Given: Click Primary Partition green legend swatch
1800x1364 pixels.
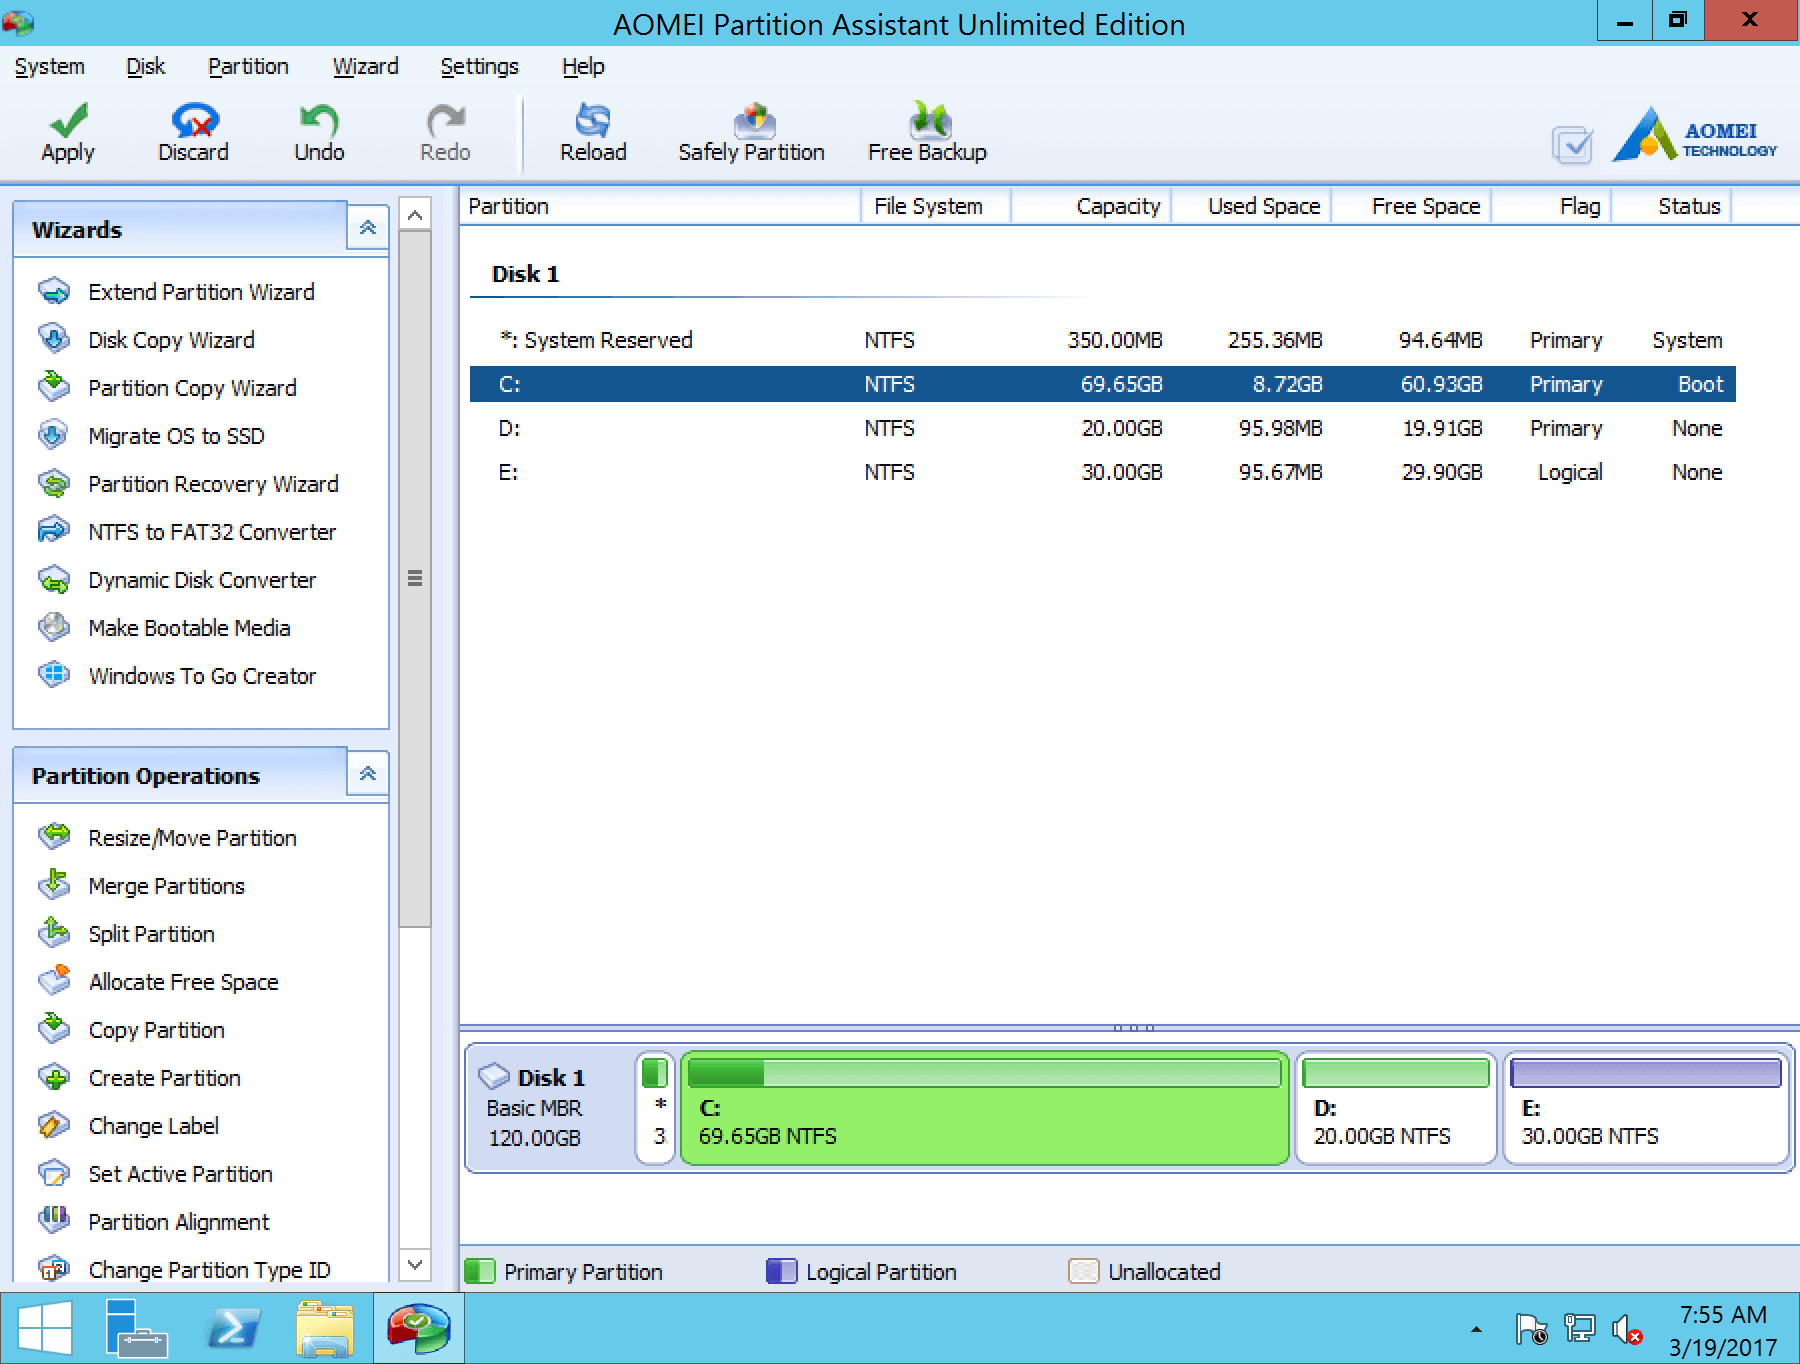Looking at the screenshot, I should [480, 1271].
